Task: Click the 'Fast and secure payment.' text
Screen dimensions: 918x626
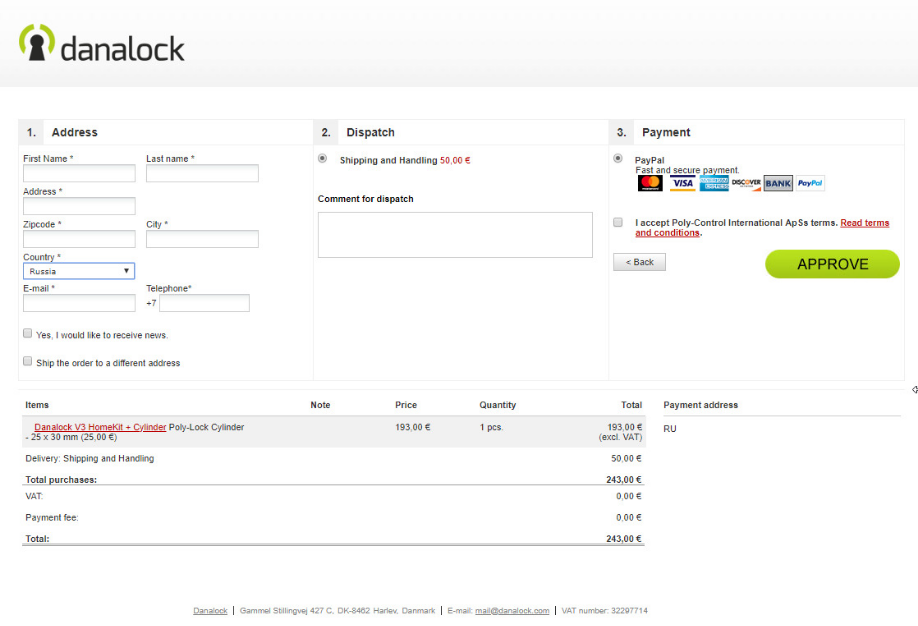Action: (687, 170)
